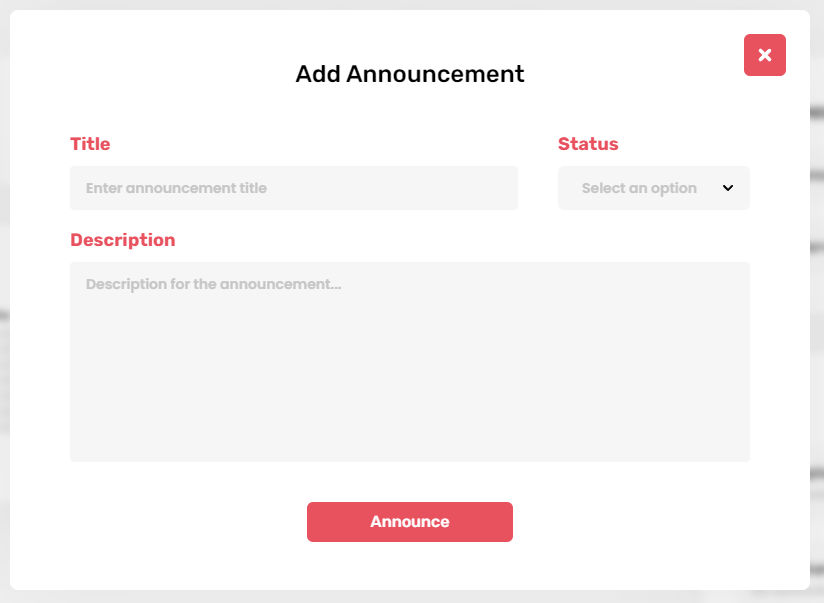Choose a status from the Status selector
Image resolution: width=824 pixels, height=603 pixels.
(653, 188)
